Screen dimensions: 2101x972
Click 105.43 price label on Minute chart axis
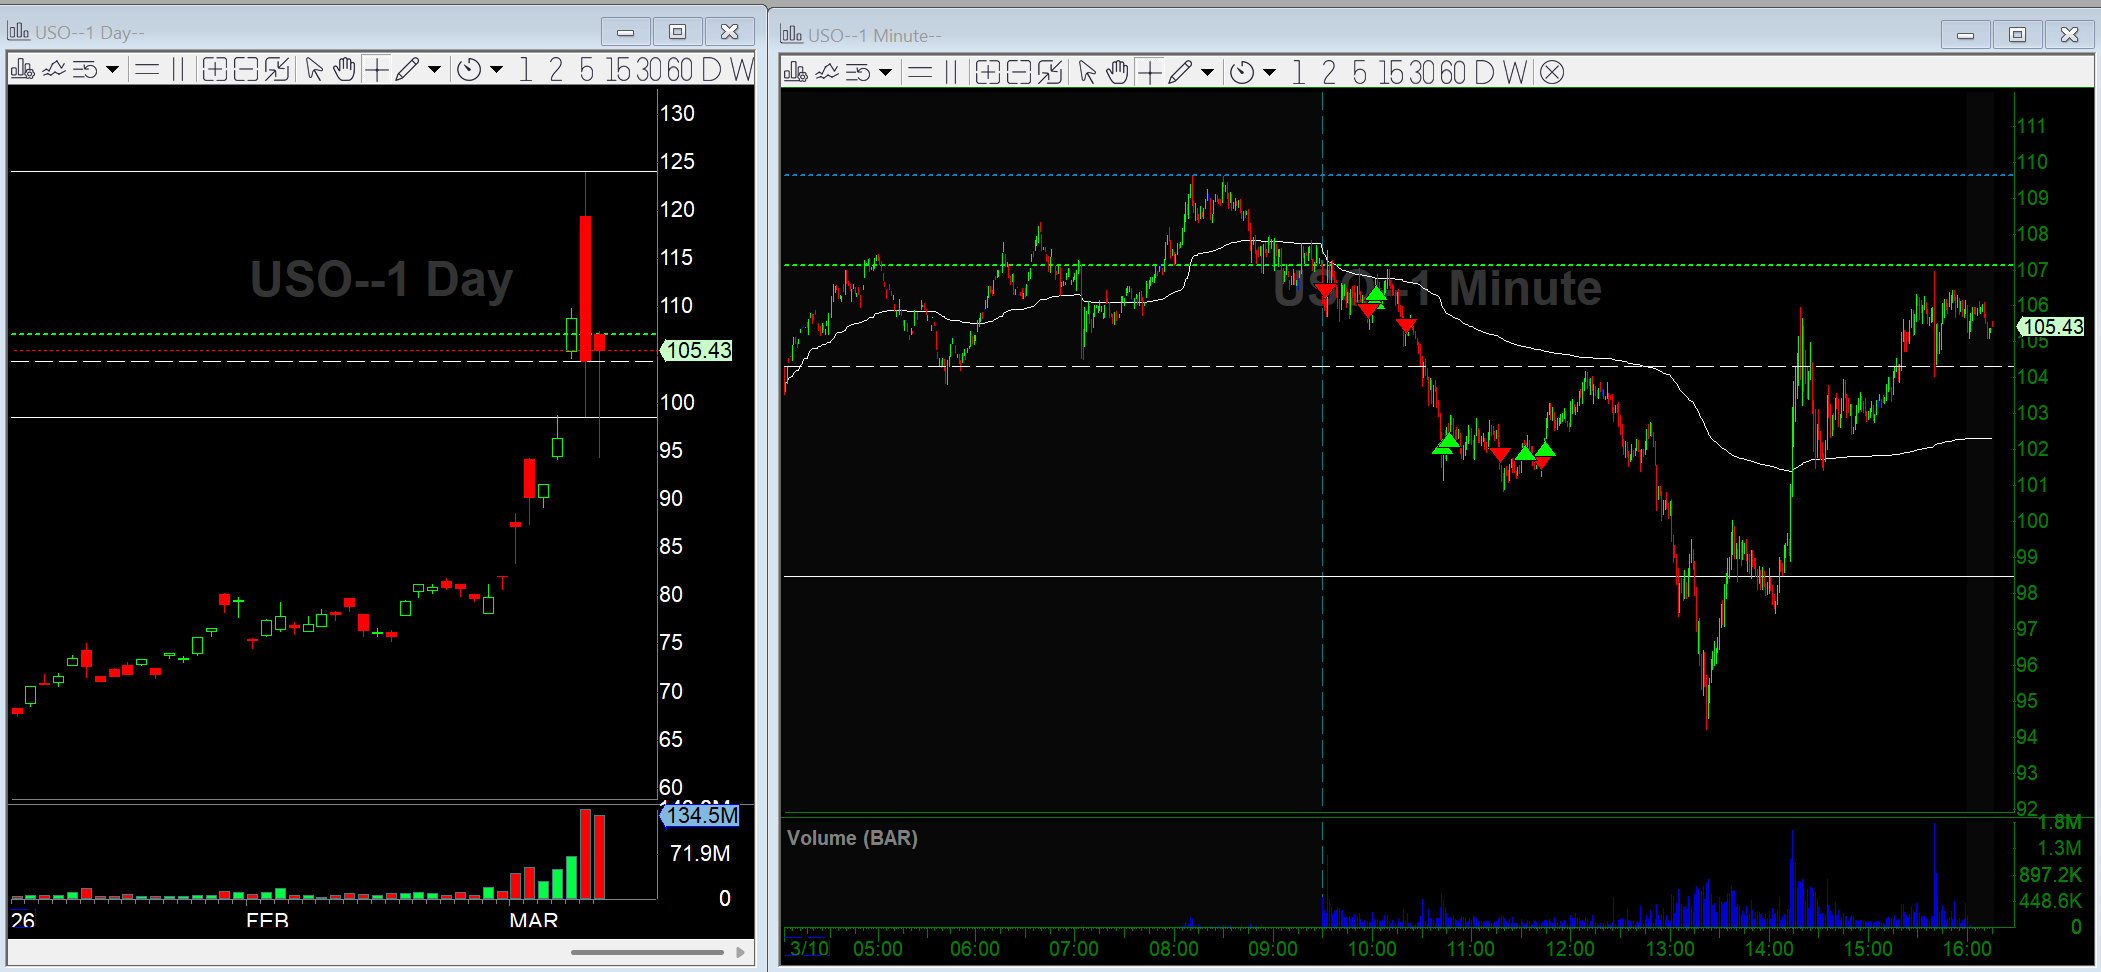[x=2051, y=327]
